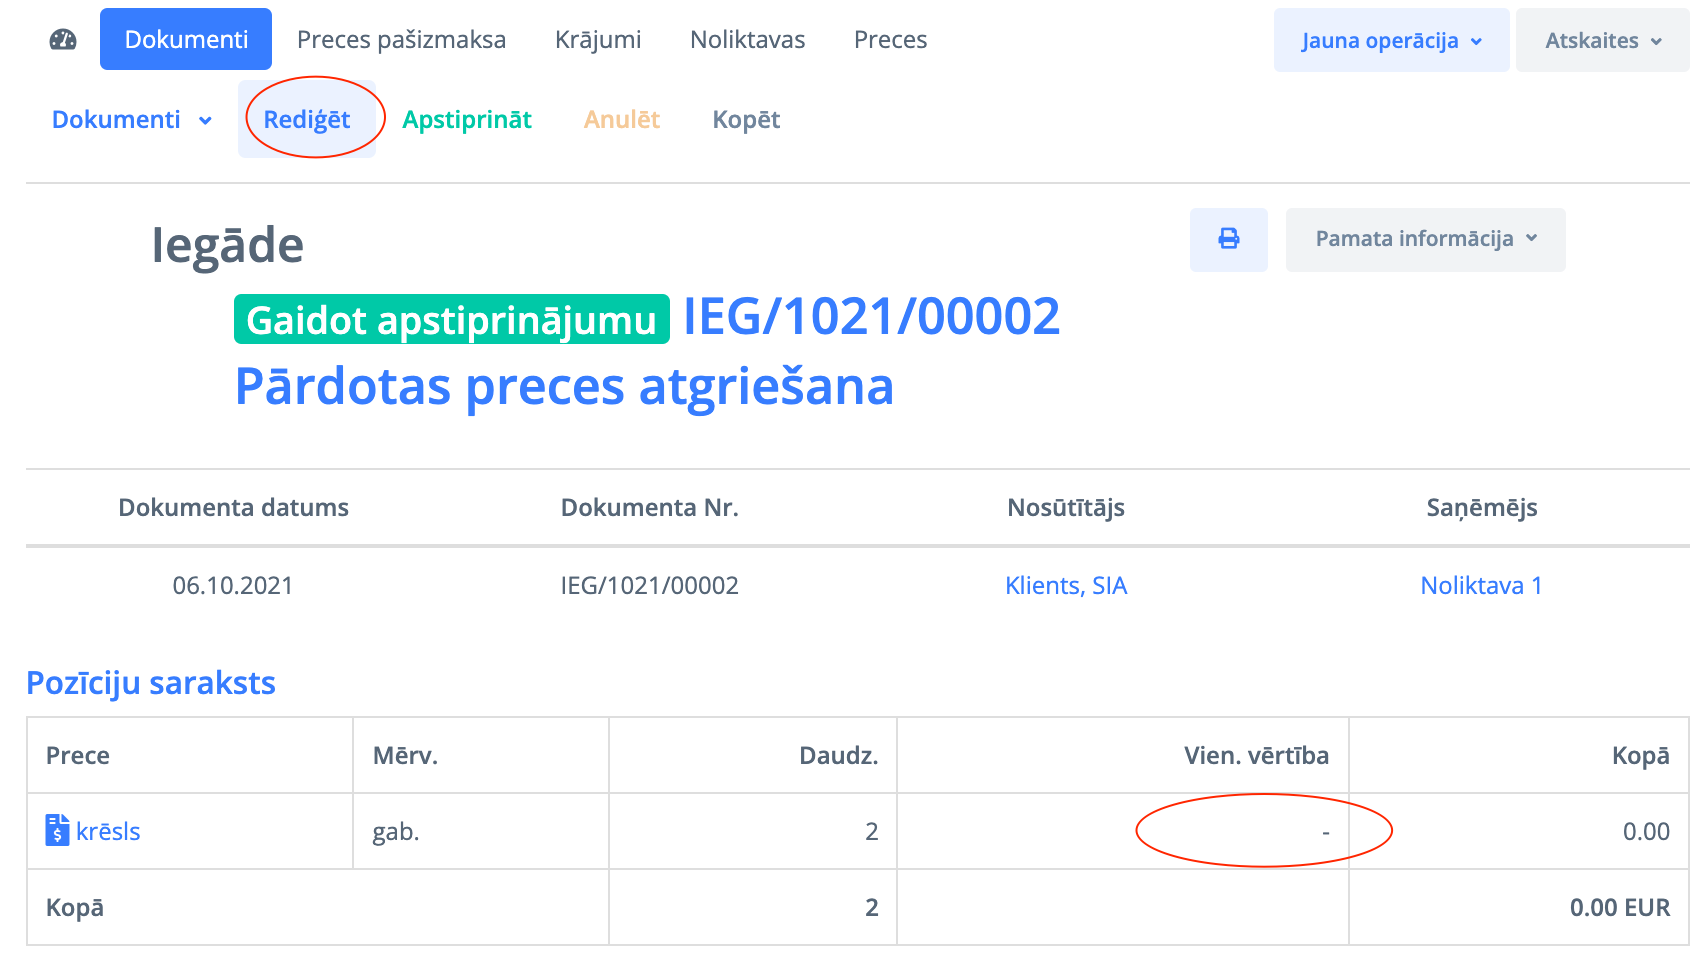Expand the Atskaites dropdown menu

(x=1602, y=41)
